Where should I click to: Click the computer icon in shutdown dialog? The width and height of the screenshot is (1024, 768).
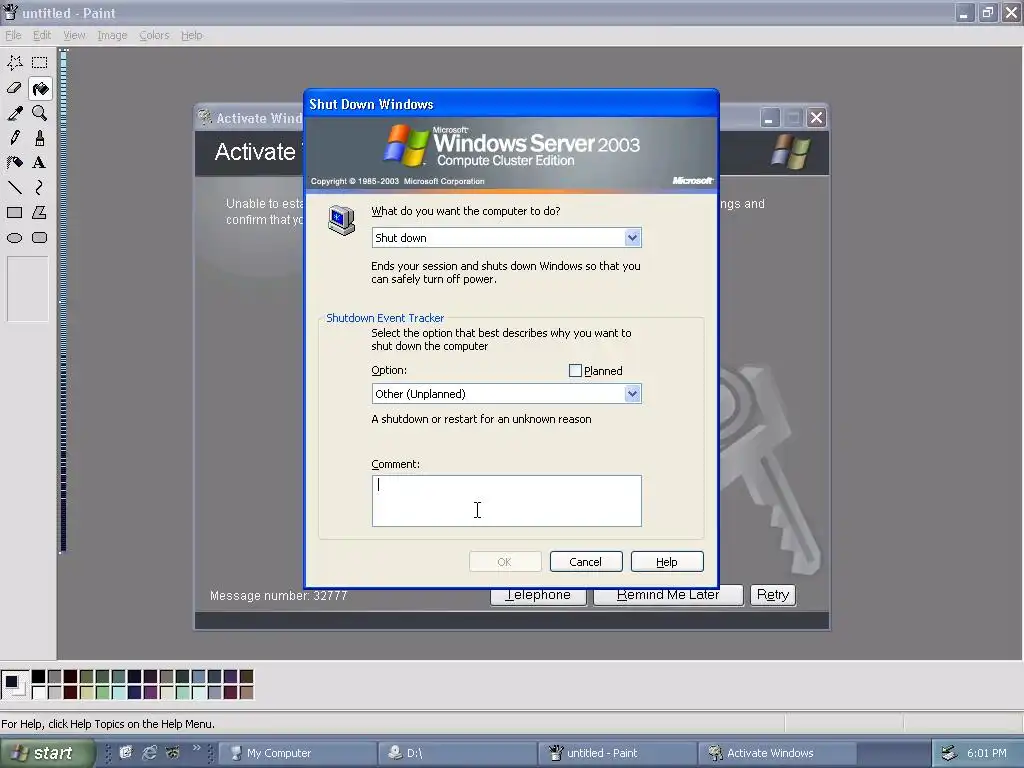(342, 220)
